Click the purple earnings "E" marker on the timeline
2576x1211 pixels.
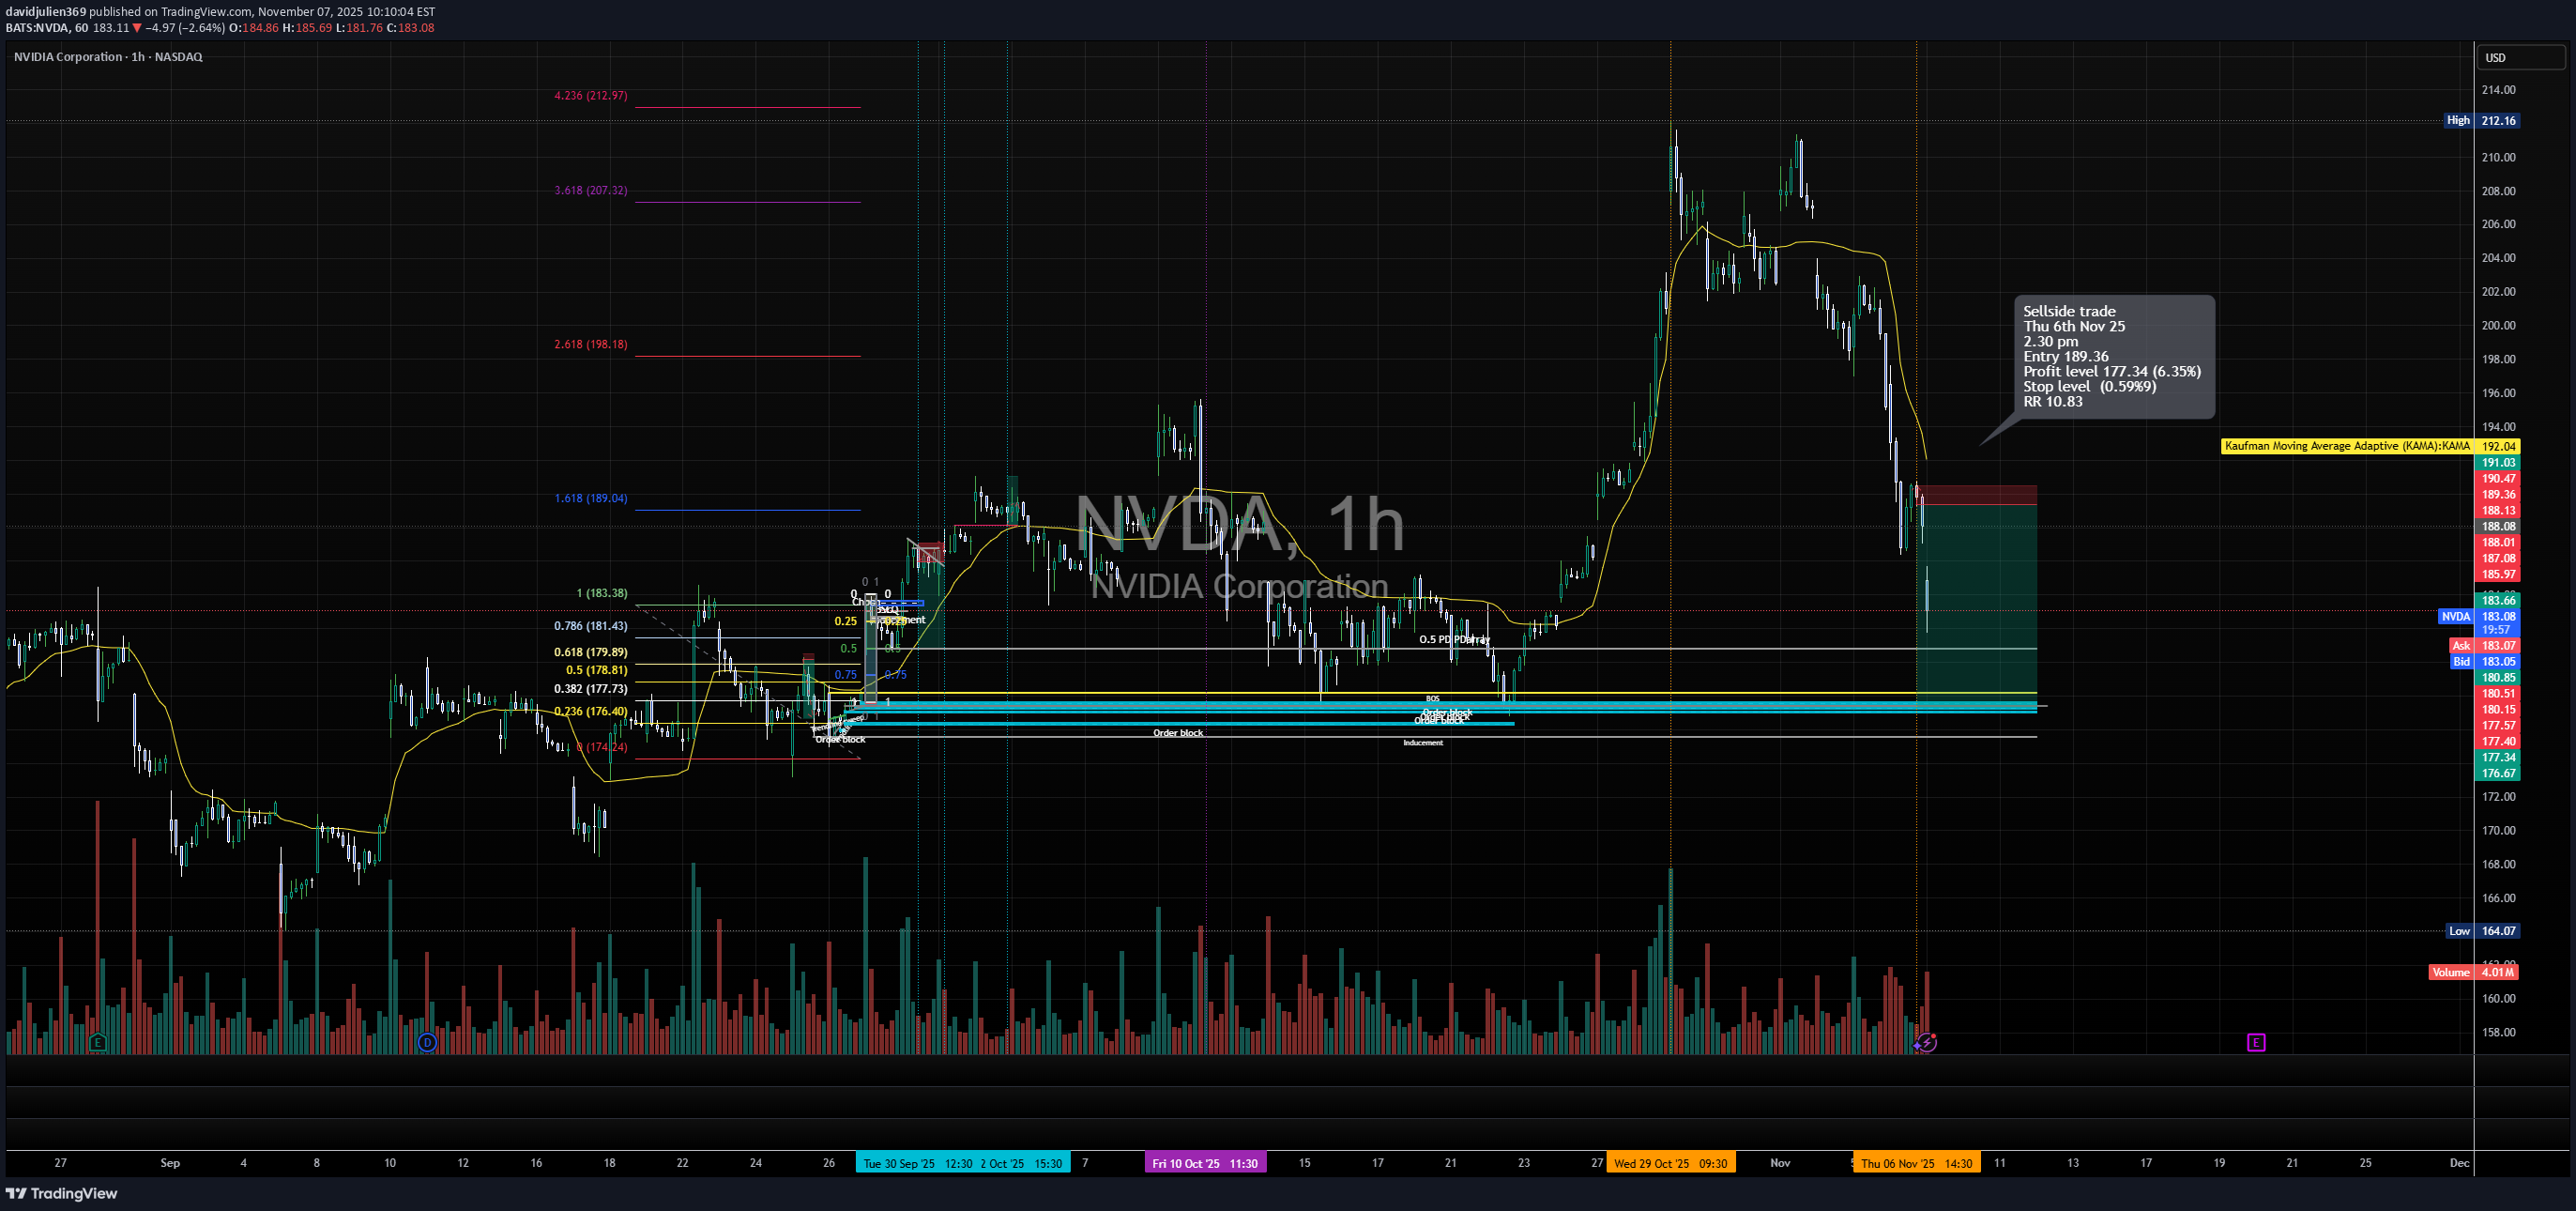(2257, 1043)
